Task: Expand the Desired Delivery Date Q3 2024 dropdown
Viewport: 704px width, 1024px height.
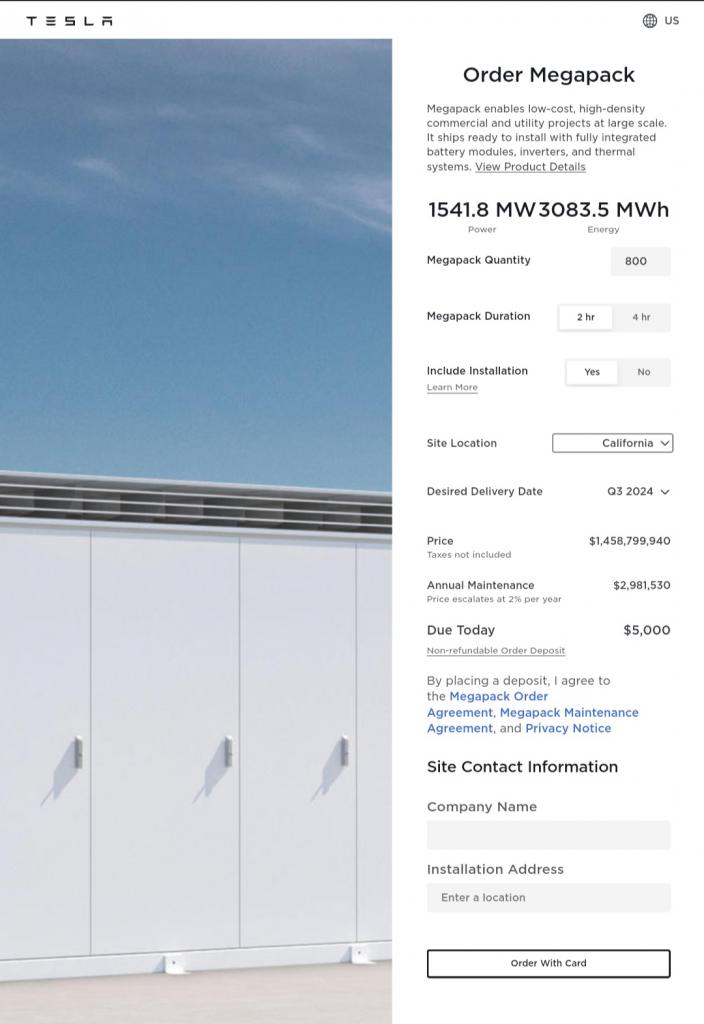Action: click(638, 492)
